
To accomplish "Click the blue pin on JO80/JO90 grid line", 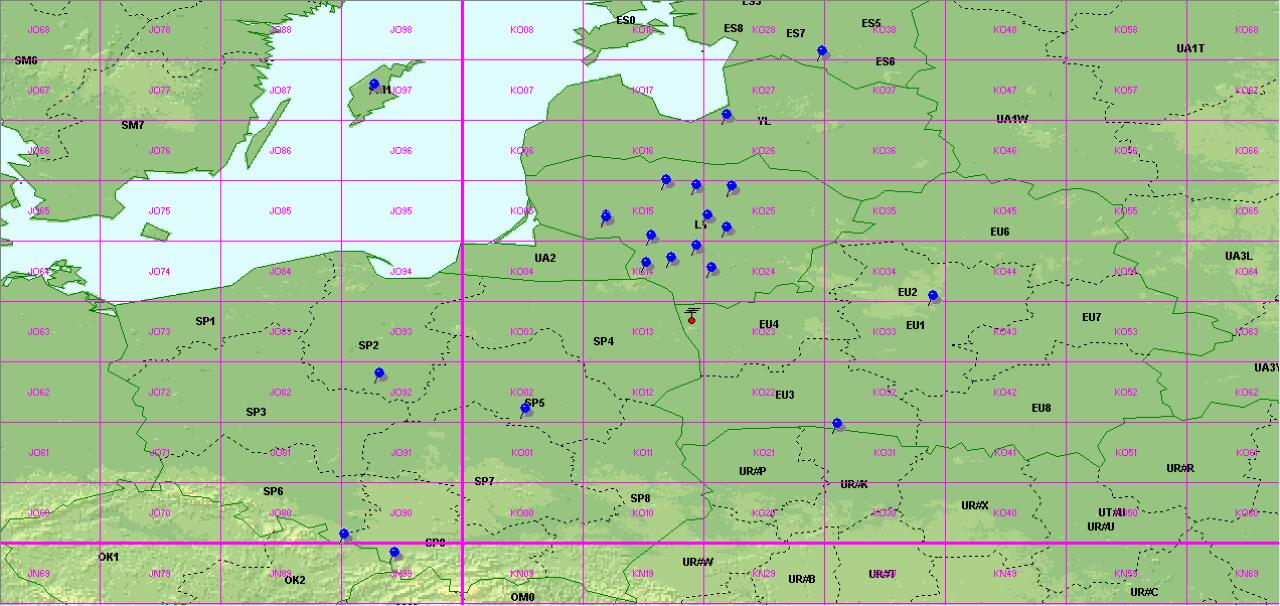I will point(344,535).
